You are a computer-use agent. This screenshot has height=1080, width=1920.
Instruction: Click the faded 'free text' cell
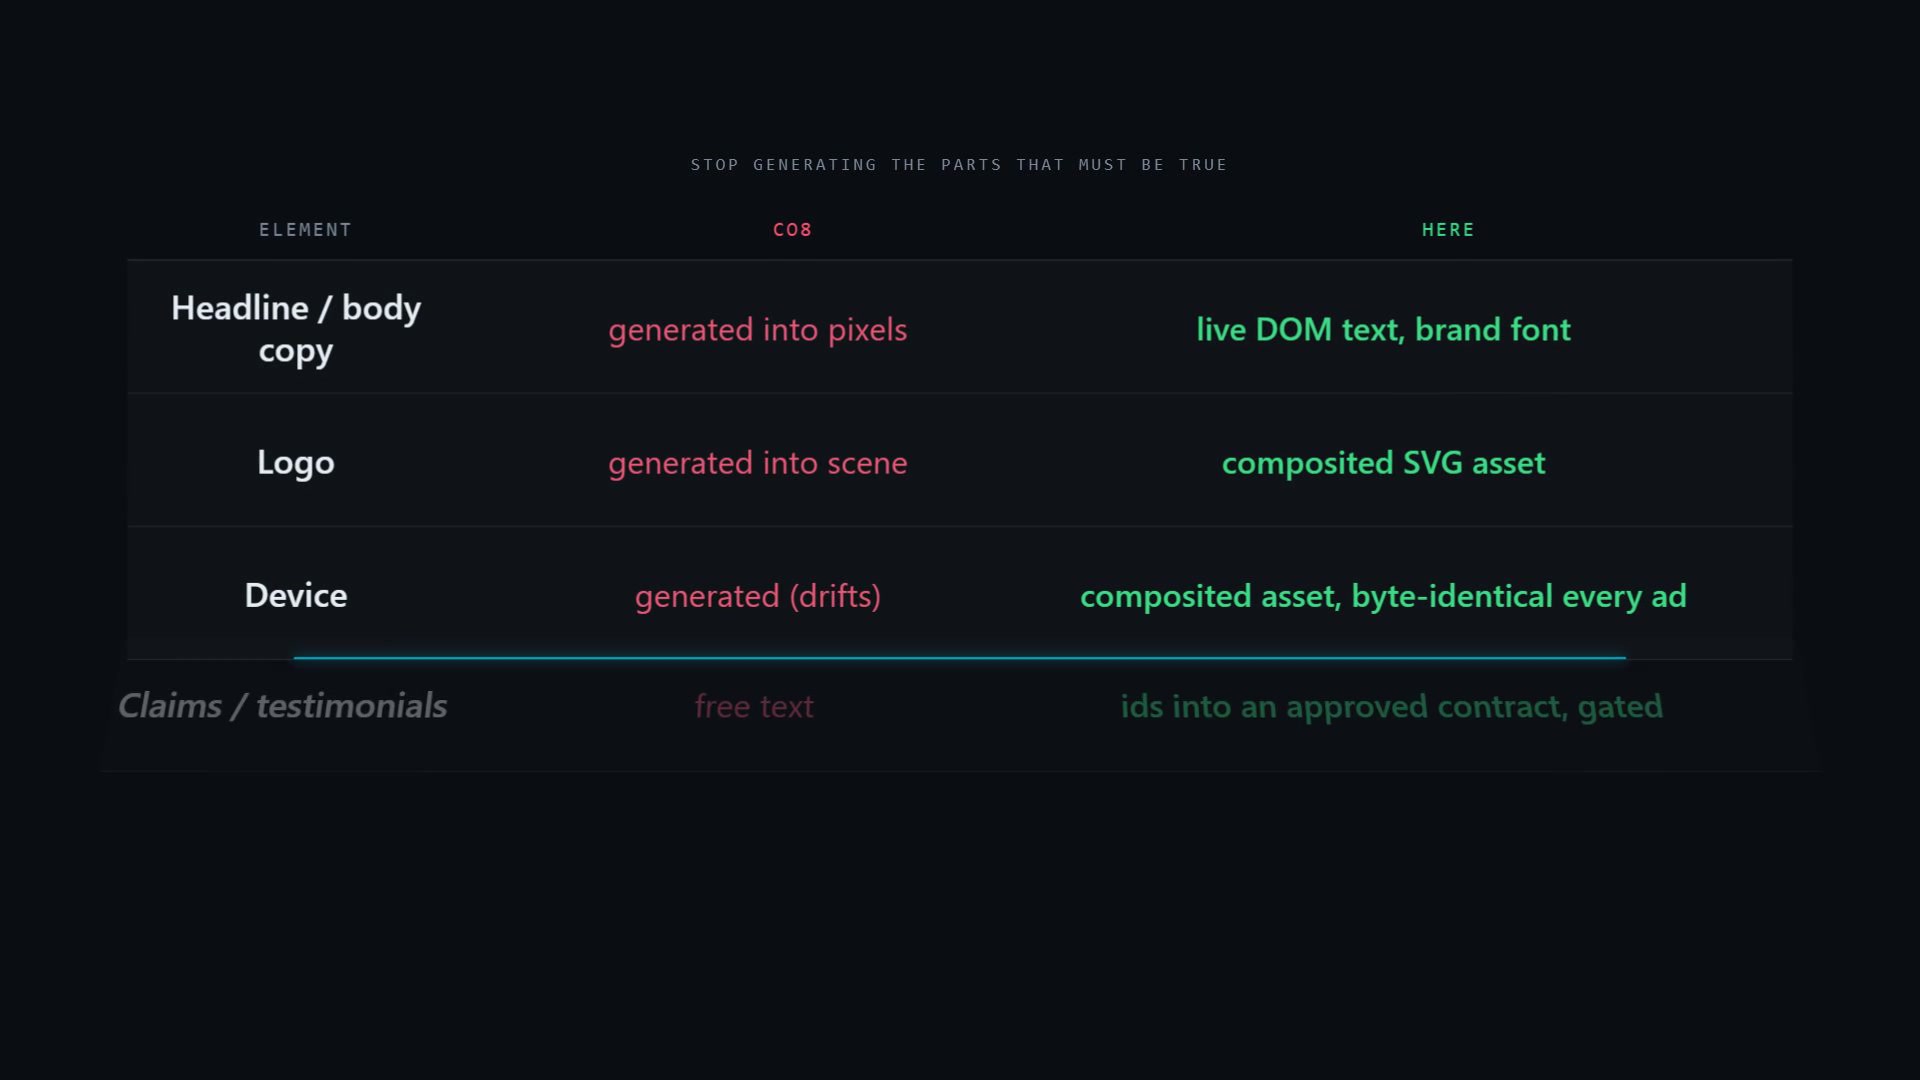pos(754,707)
